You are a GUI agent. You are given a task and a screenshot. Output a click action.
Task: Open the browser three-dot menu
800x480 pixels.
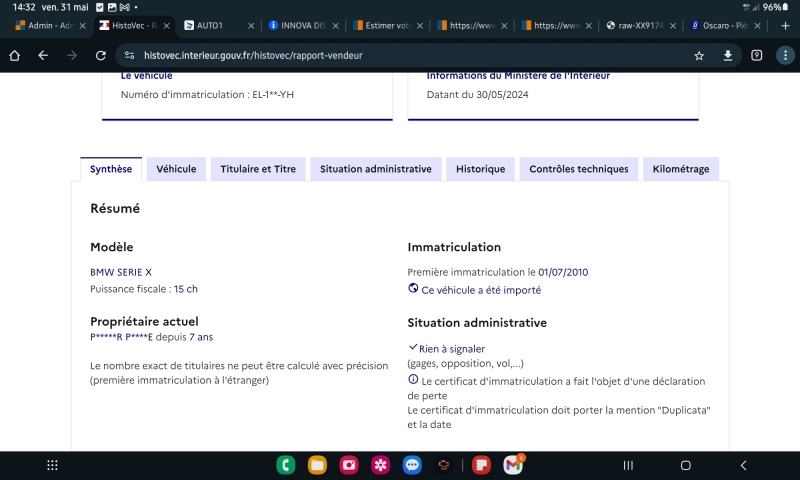pos(785,56)
